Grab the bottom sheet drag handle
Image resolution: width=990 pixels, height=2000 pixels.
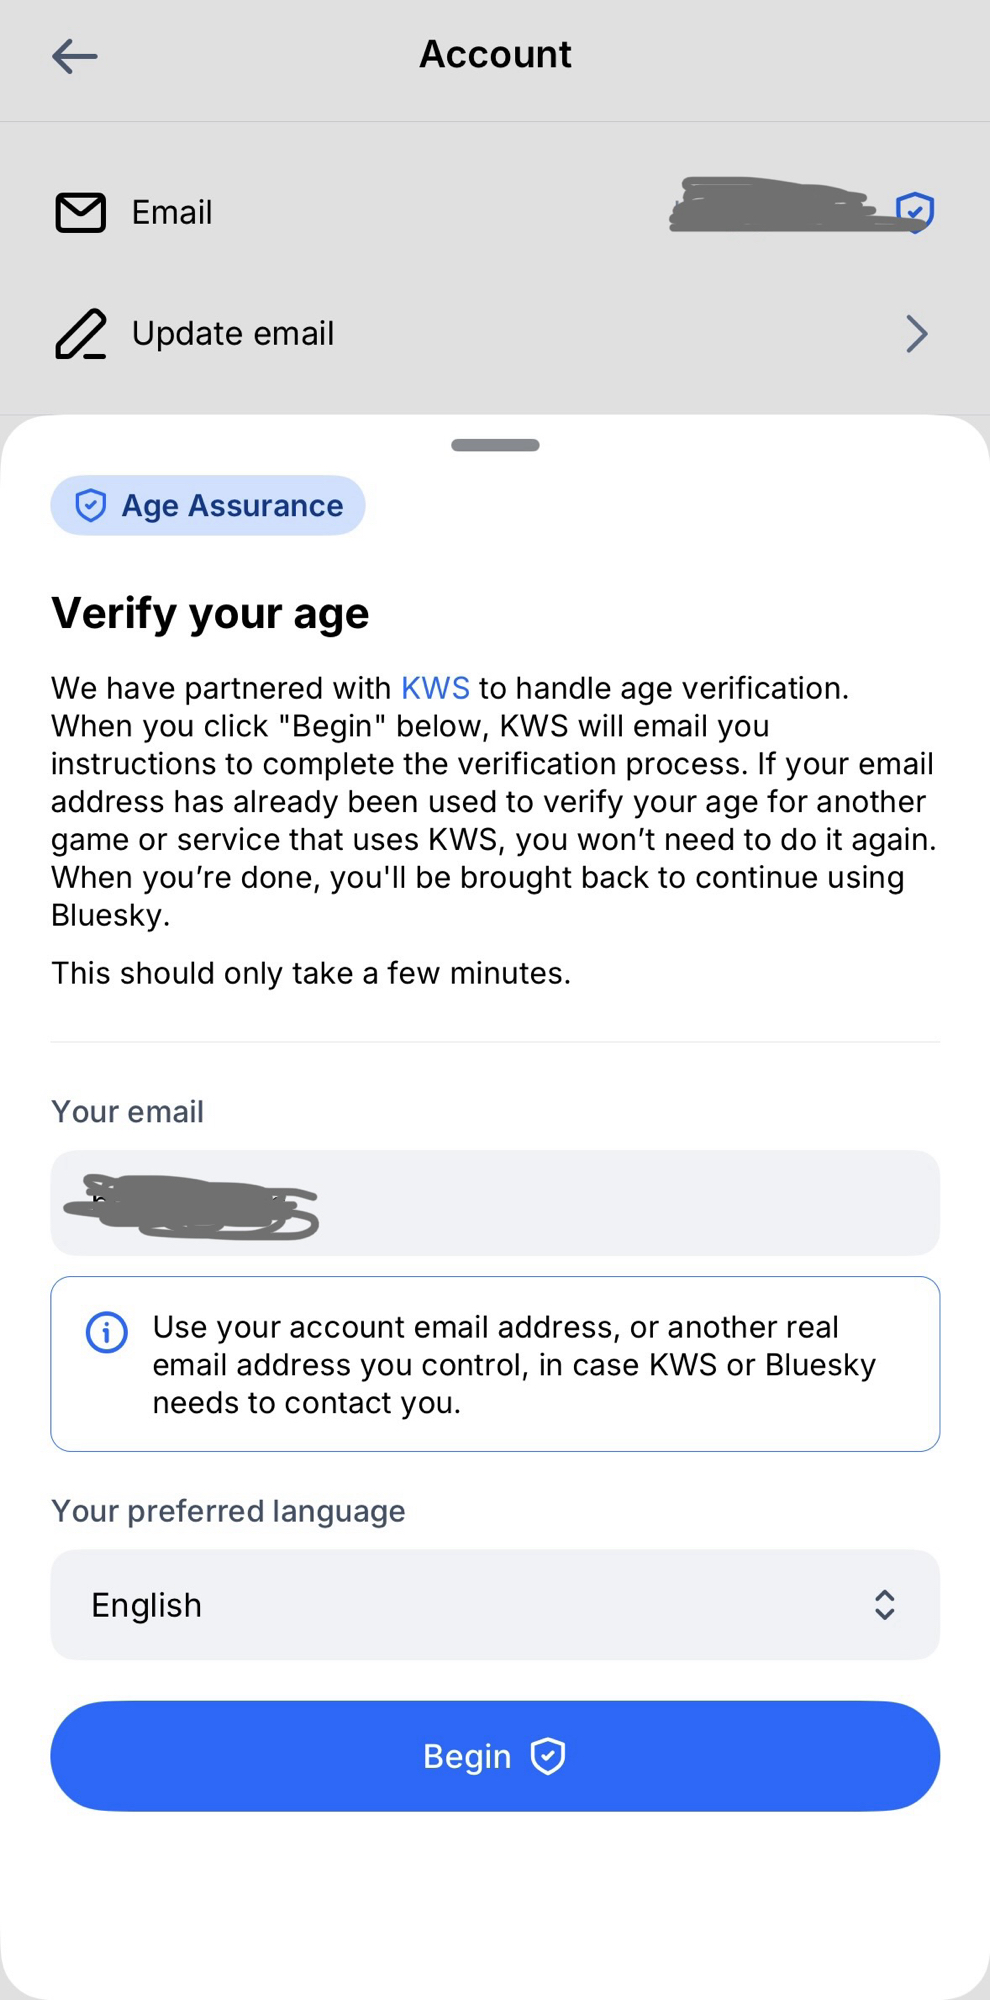(x=495, y=445)
